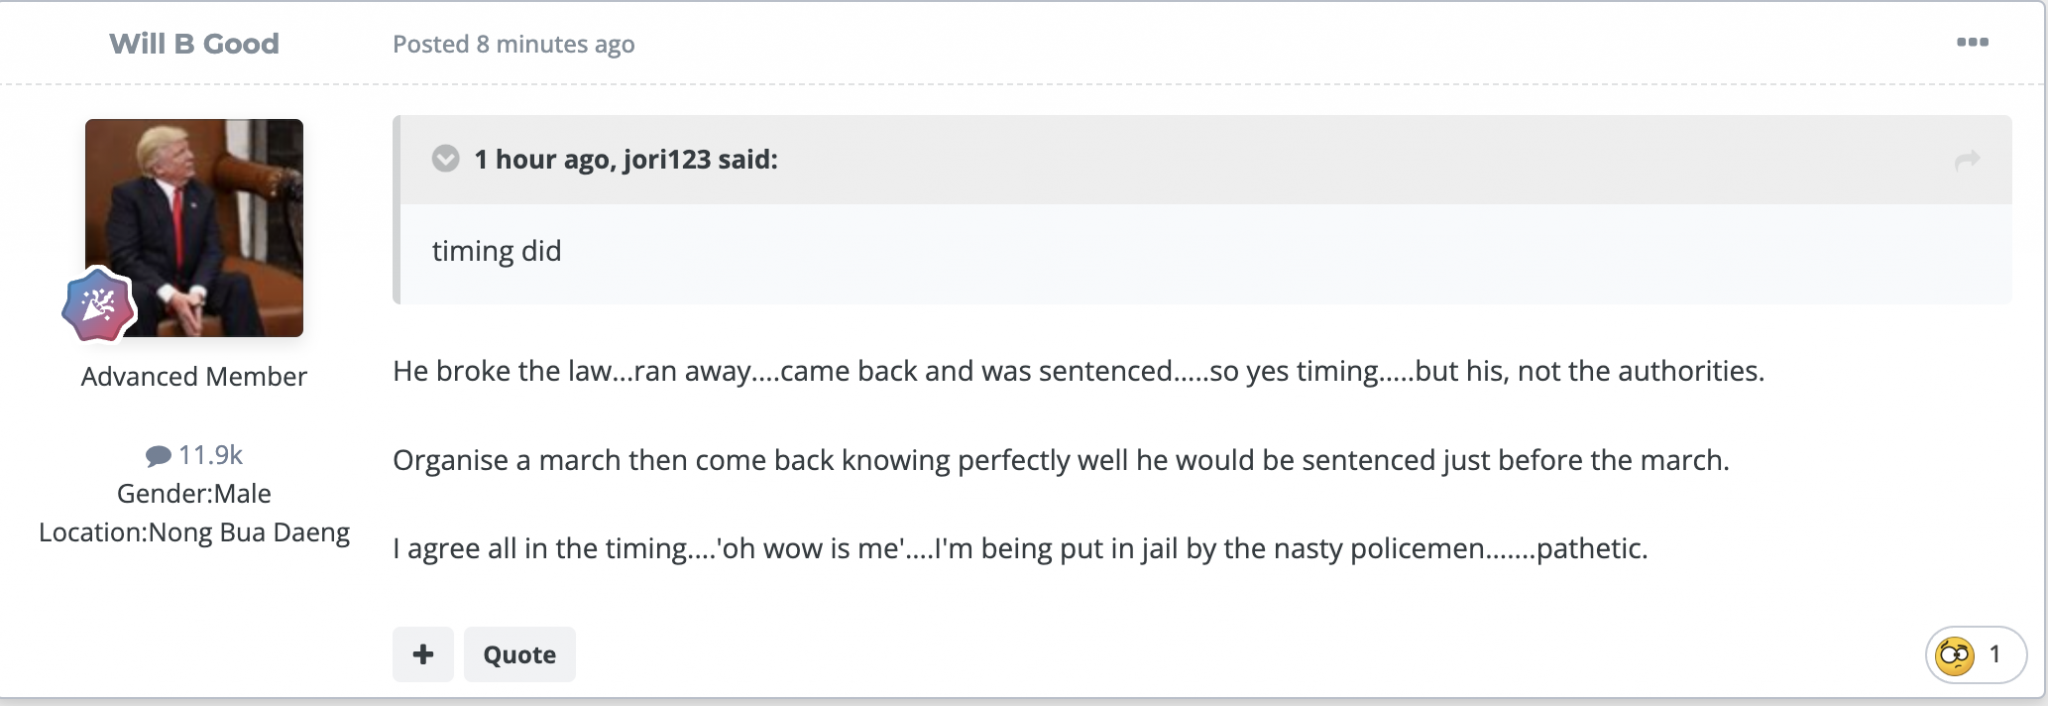The image size is (2048, 706).
Task: Click the quote header mentioning jori123
Action: (x=625, y=159)
